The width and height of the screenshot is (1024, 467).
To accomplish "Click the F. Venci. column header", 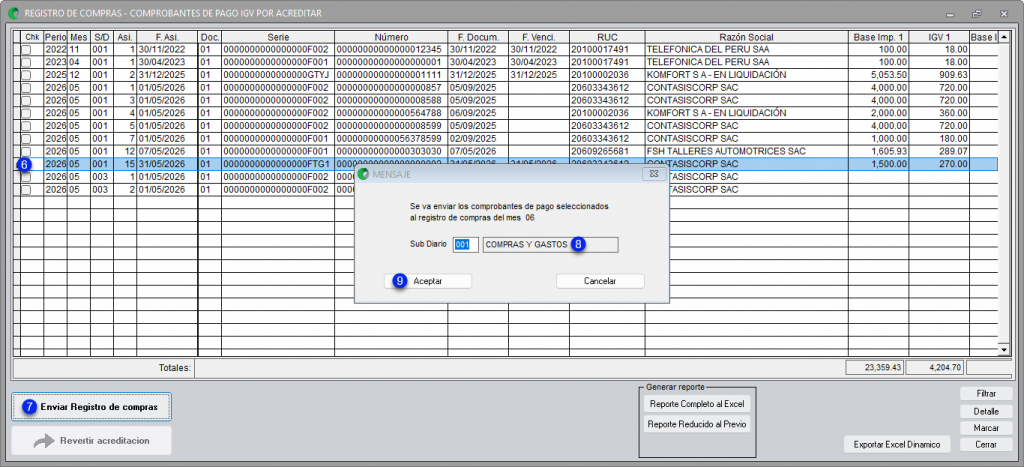I will [x=539, y=37].
